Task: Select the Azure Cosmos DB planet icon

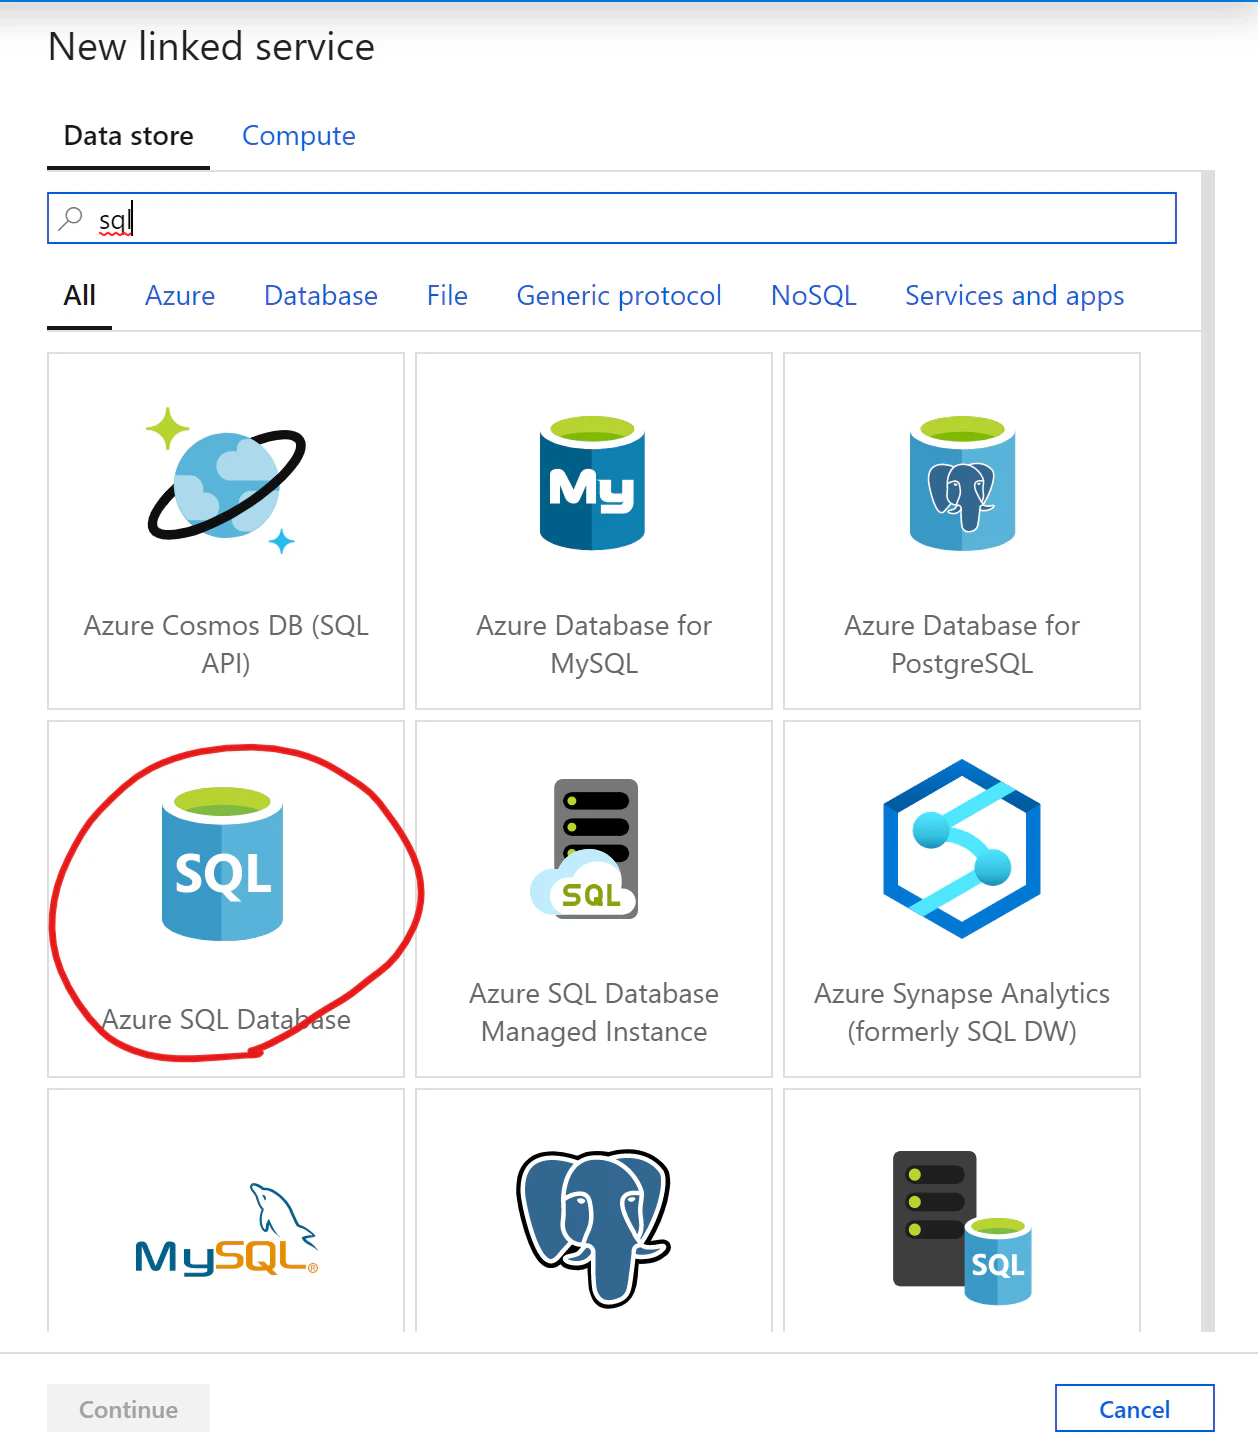Action: (x=226, y=481)
